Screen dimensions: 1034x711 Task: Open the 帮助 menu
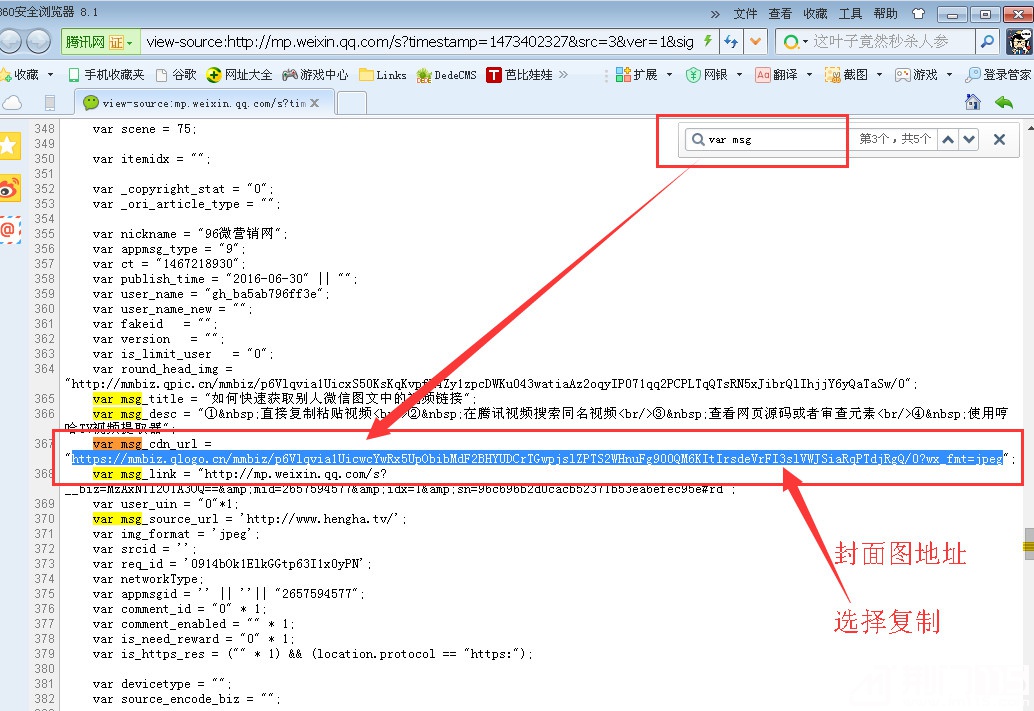pyautogui.click(x=886, y=14)
